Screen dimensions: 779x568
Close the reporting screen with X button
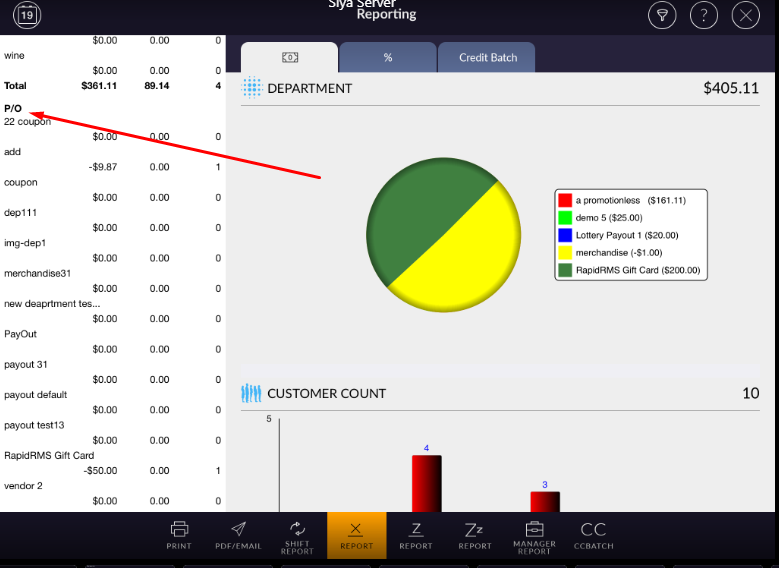(746, 15)
